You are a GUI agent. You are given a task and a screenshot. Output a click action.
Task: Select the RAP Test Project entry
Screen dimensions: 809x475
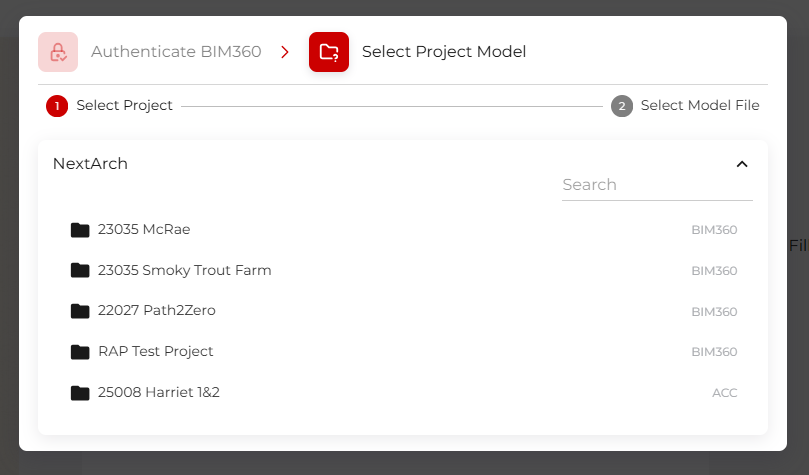155,351
